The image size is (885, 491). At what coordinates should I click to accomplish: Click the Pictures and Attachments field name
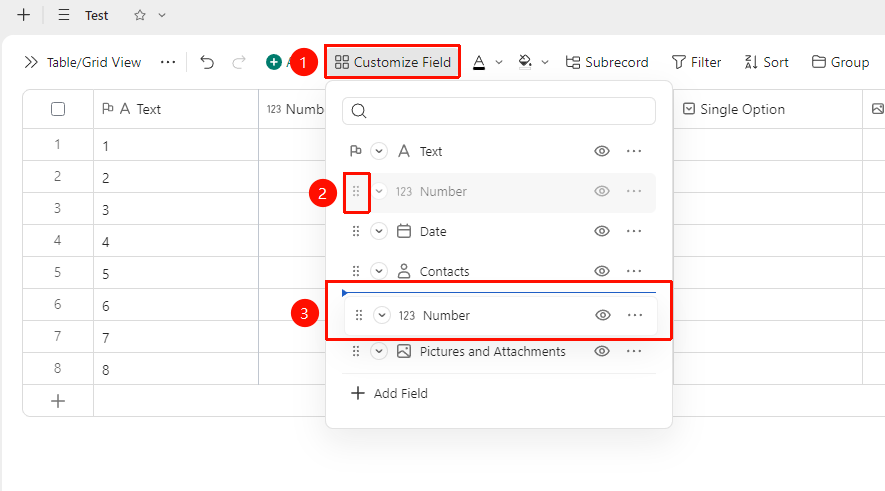492,352
